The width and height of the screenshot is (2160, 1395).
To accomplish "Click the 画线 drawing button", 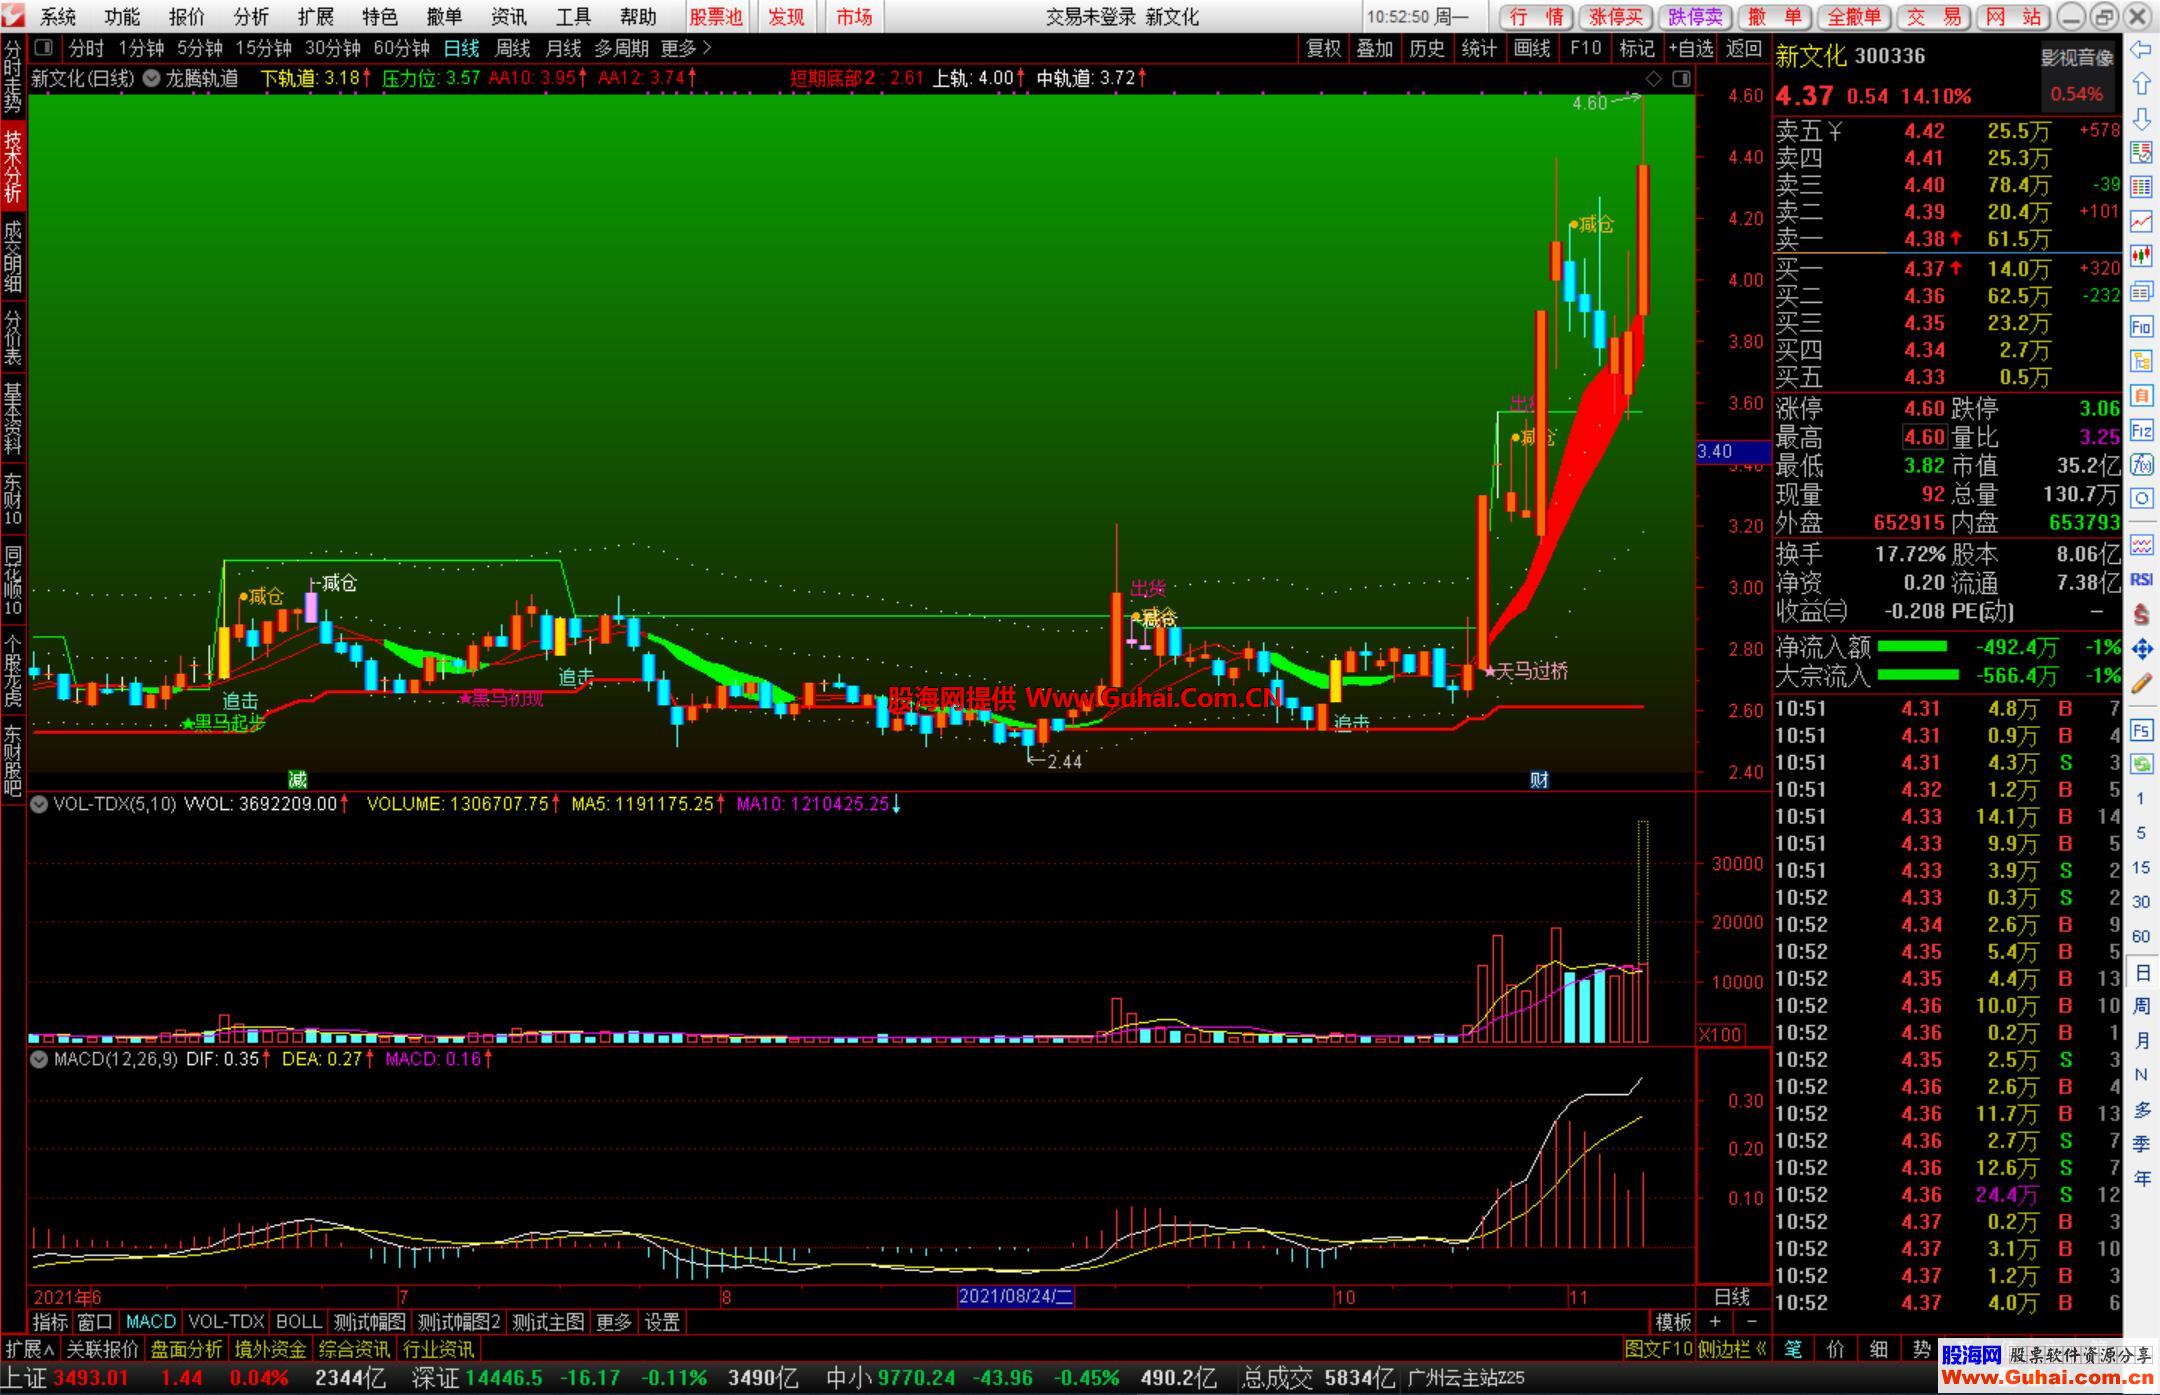I will 1532,48.
